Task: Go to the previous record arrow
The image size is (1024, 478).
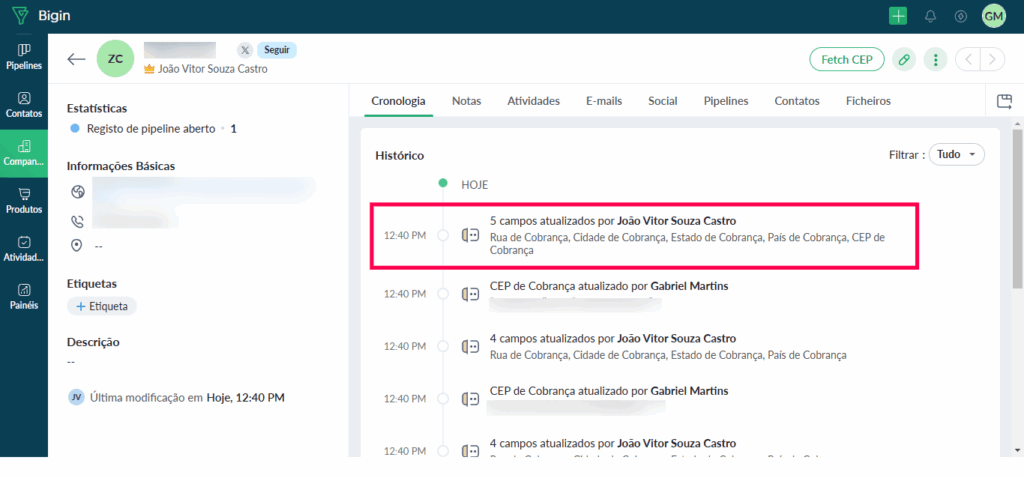Action: click(968, 60)
